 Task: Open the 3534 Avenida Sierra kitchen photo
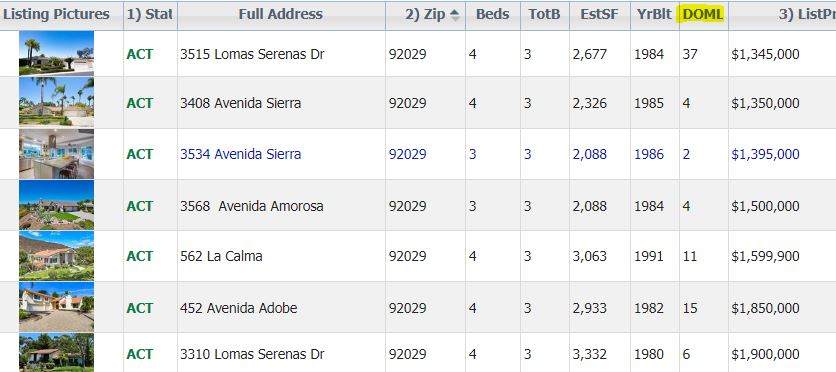57,153
